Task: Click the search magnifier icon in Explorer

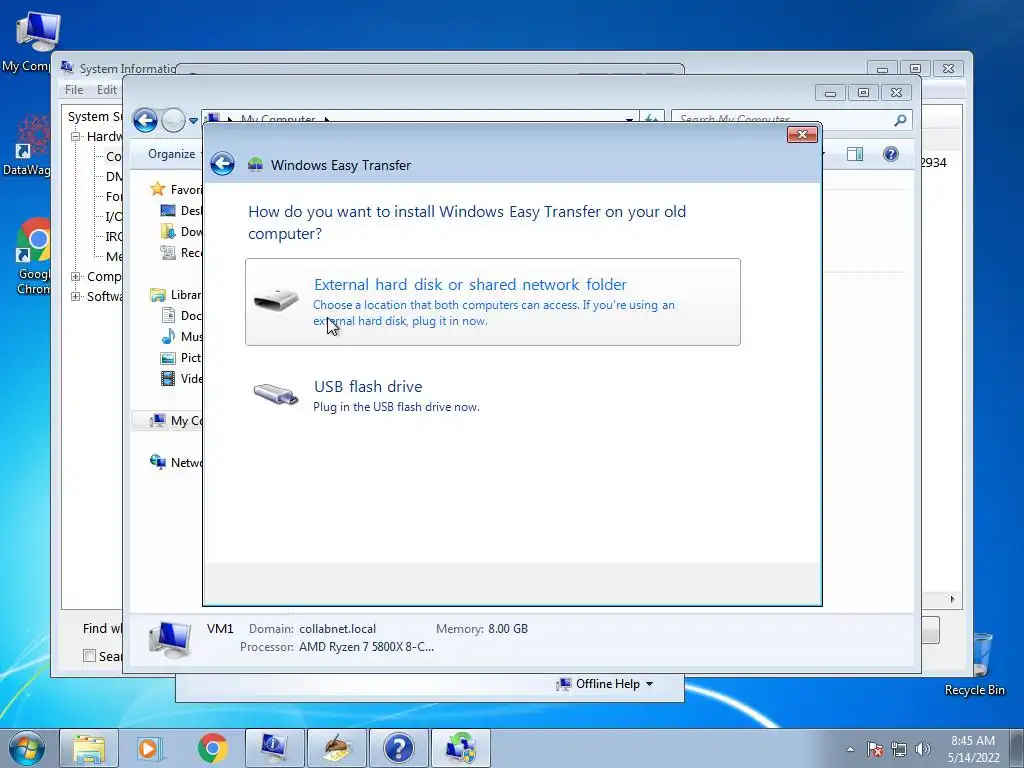Action: 901,120
